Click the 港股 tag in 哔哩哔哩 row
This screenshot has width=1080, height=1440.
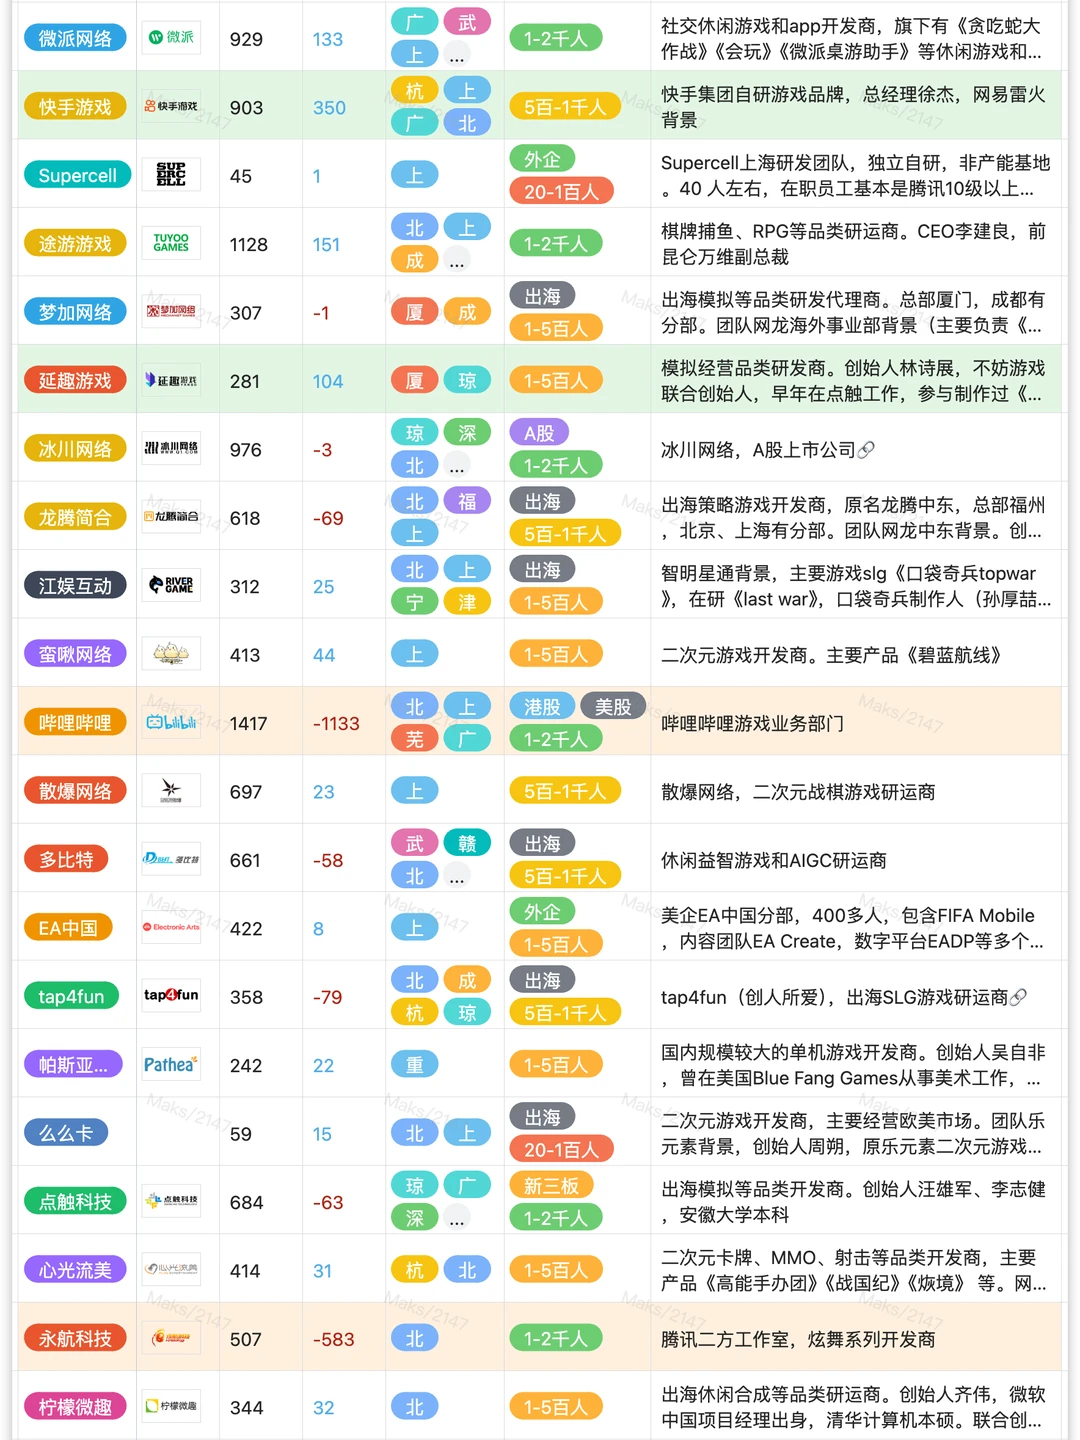click(542, 706)
